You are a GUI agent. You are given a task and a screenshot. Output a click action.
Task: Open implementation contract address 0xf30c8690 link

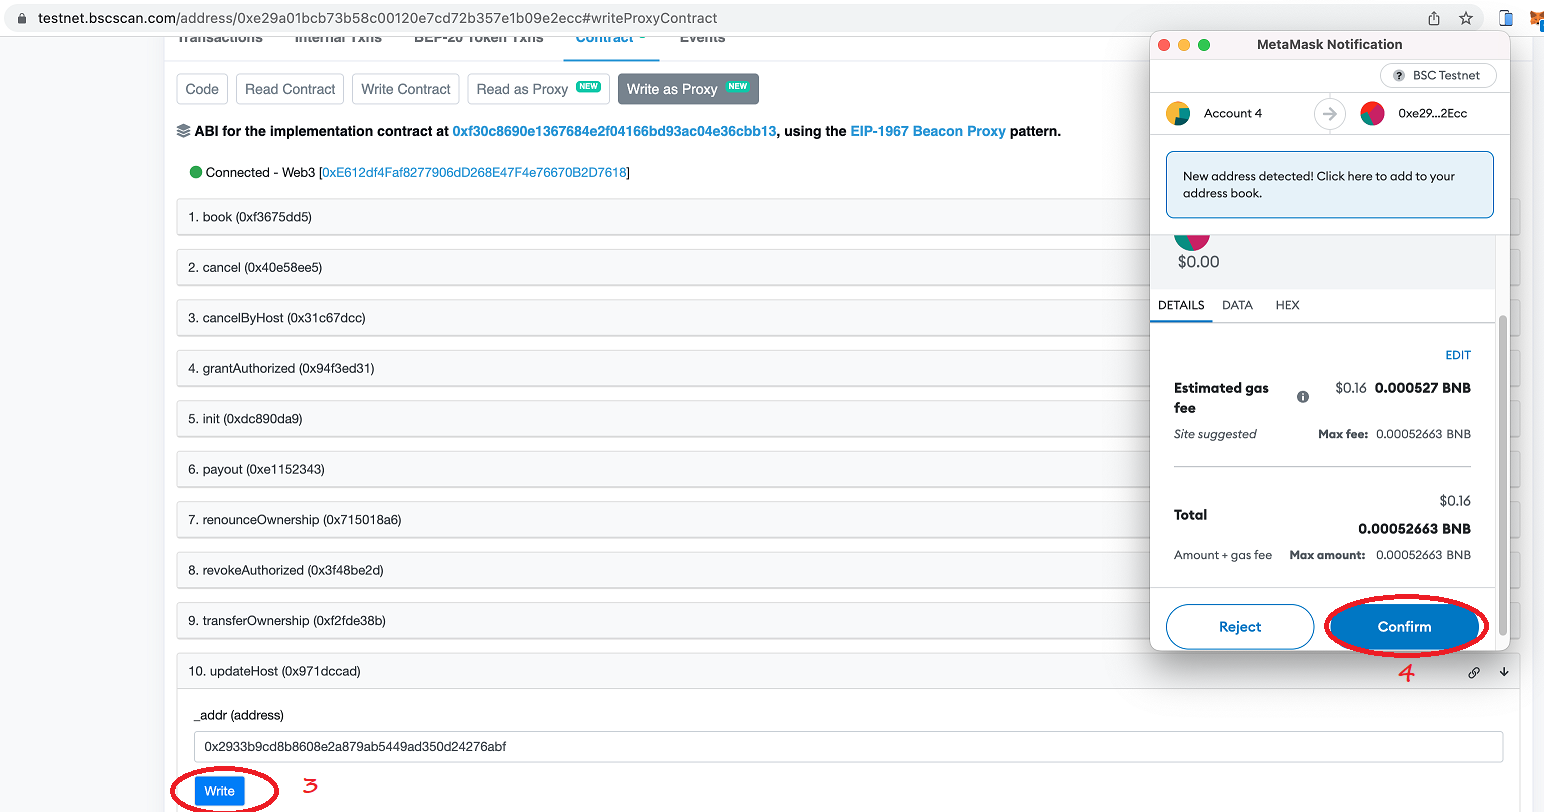[614, 131]
